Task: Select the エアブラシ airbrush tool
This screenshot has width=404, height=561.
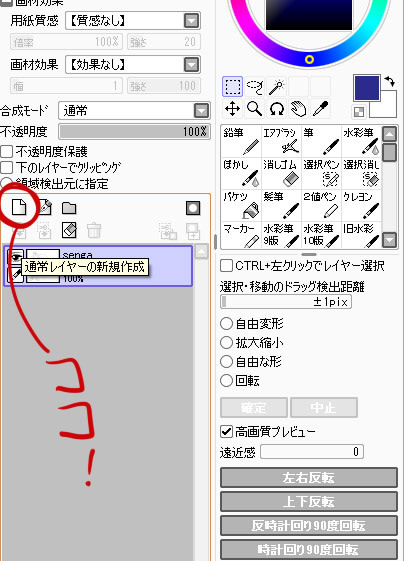Action: click(281, 141)
